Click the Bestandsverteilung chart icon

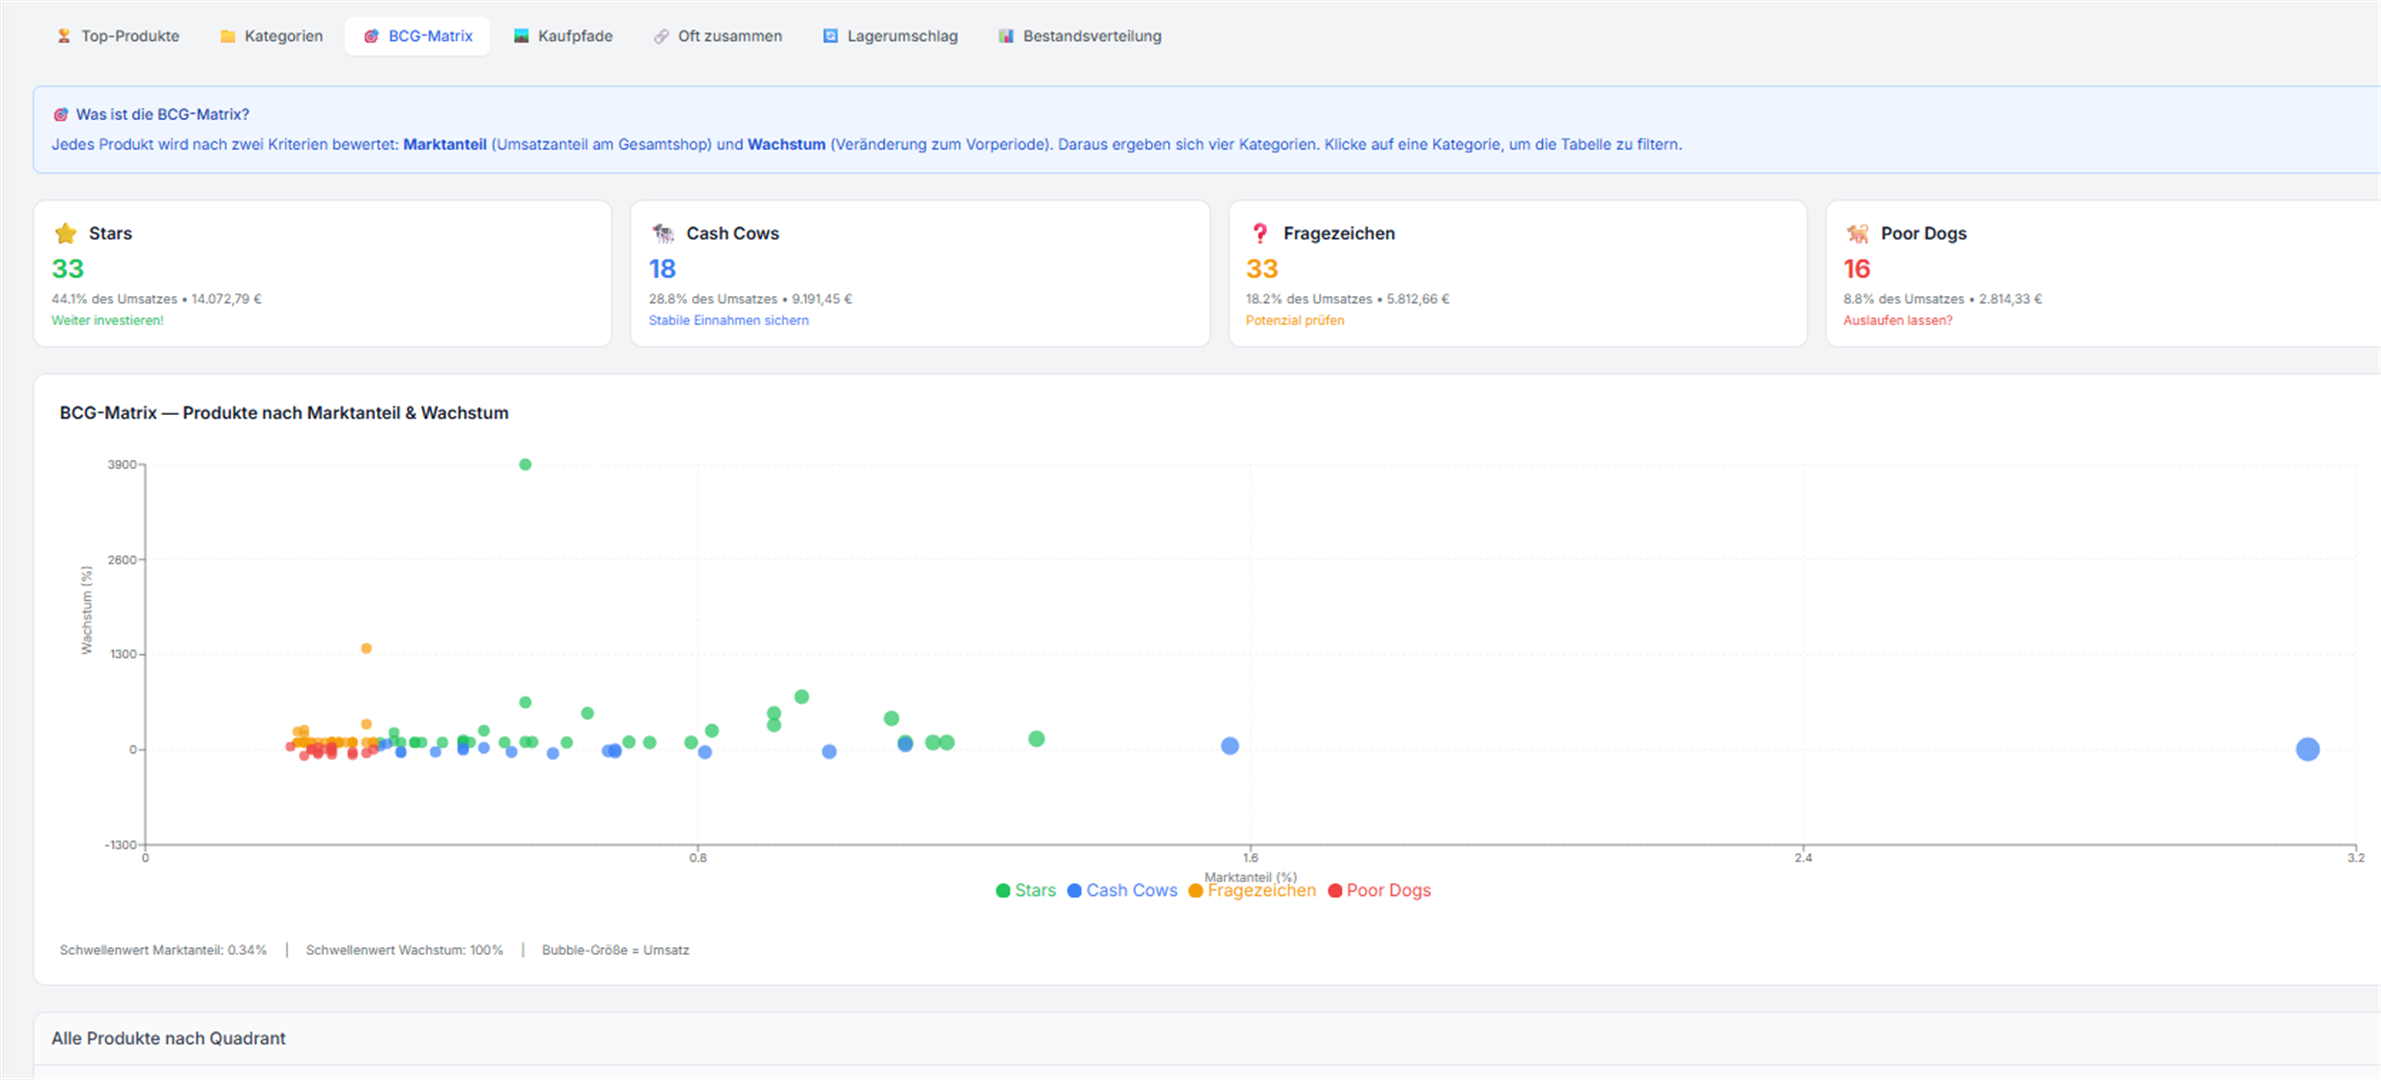click(x=1006, y=36)
